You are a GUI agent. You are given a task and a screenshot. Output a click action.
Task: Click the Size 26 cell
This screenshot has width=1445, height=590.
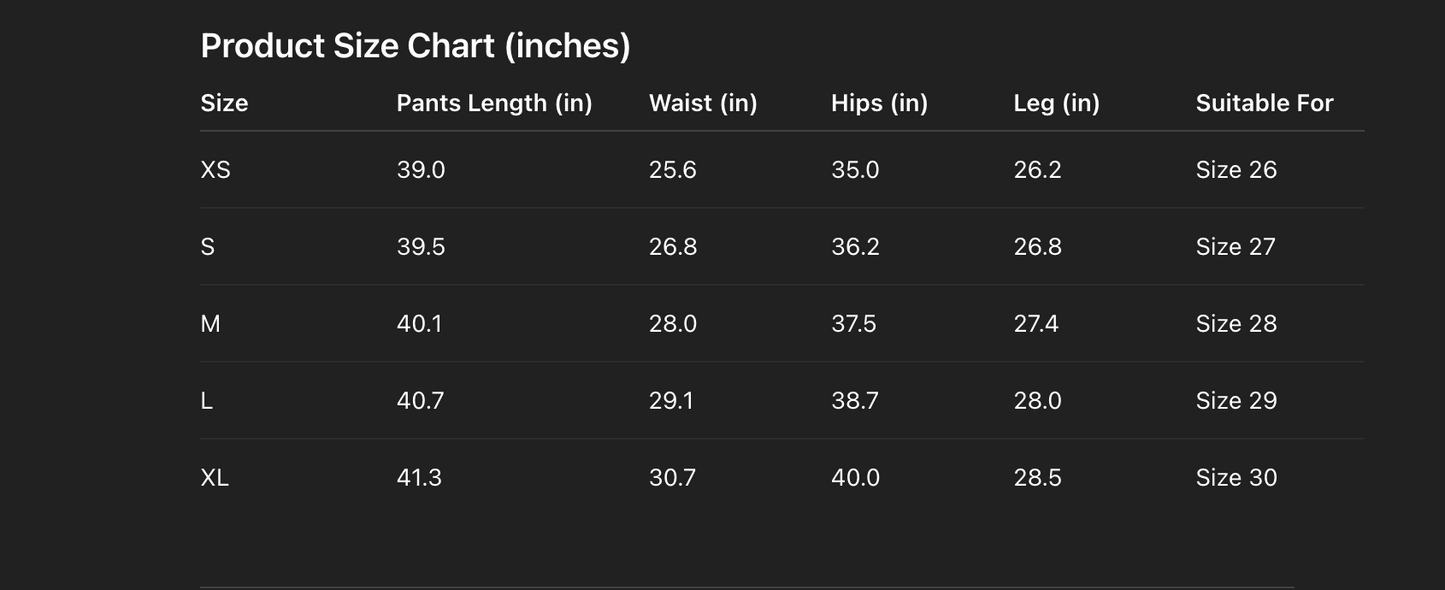(1236, 170)
